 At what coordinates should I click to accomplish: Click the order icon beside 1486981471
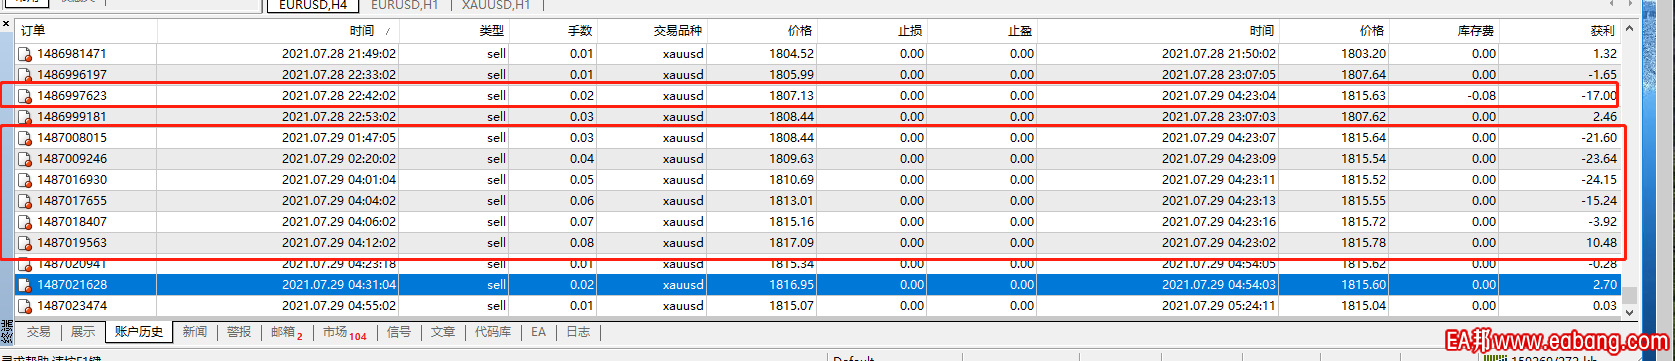pos(25,54)
